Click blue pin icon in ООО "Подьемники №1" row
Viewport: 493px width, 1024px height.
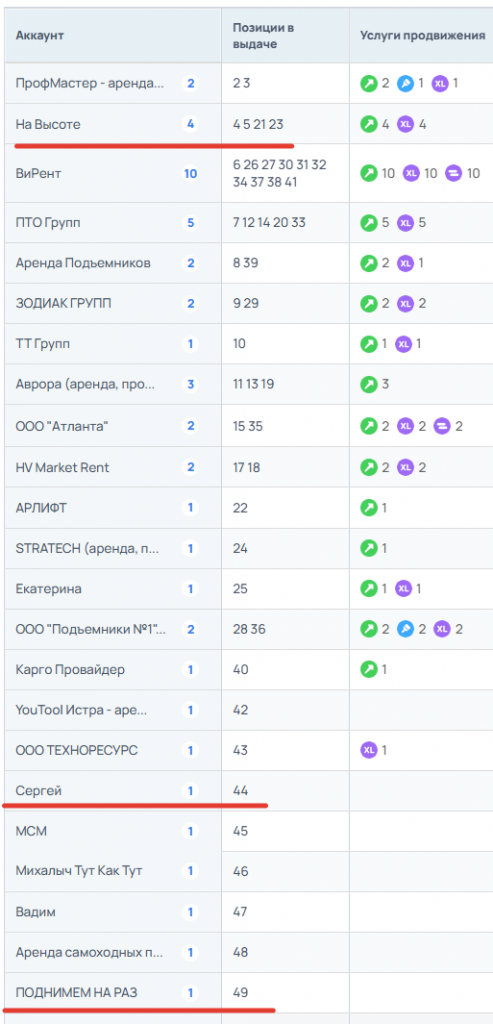pyautogui.click(x=406, y=629)
